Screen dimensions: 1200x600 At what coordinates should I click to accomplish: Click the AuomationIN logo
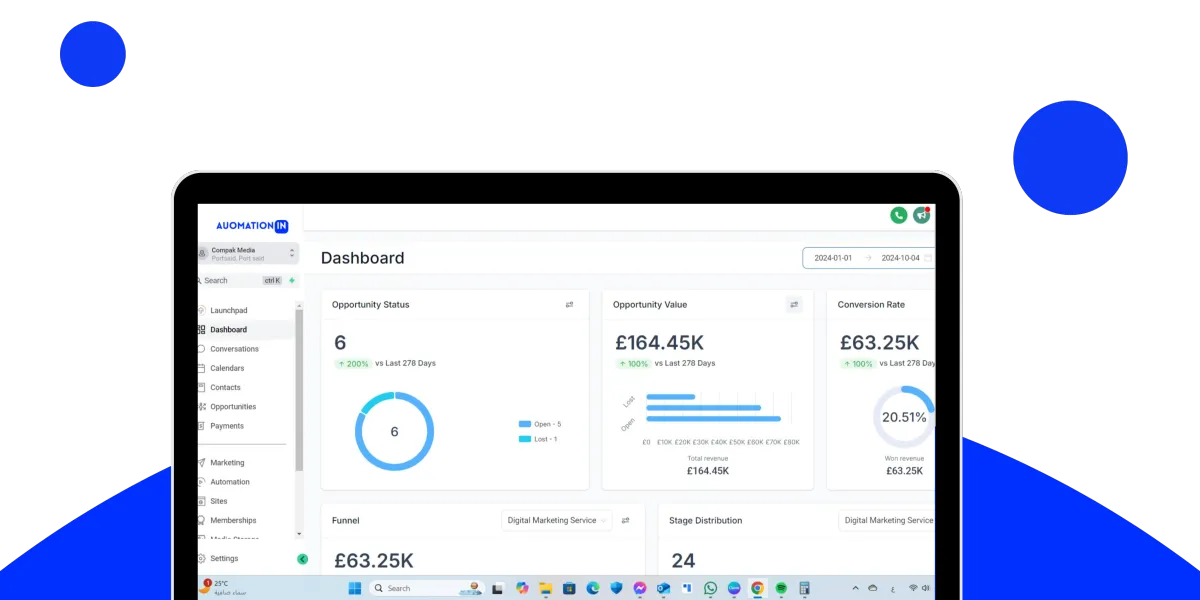click(x=251, y=226)
